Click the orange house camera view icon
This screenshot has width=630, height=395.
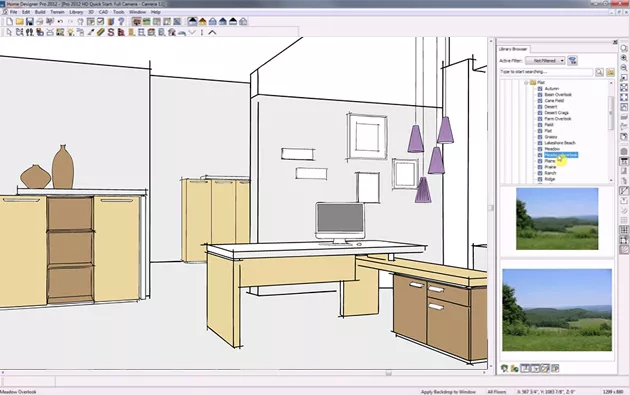pyautogui.click(x=202, y=21)
